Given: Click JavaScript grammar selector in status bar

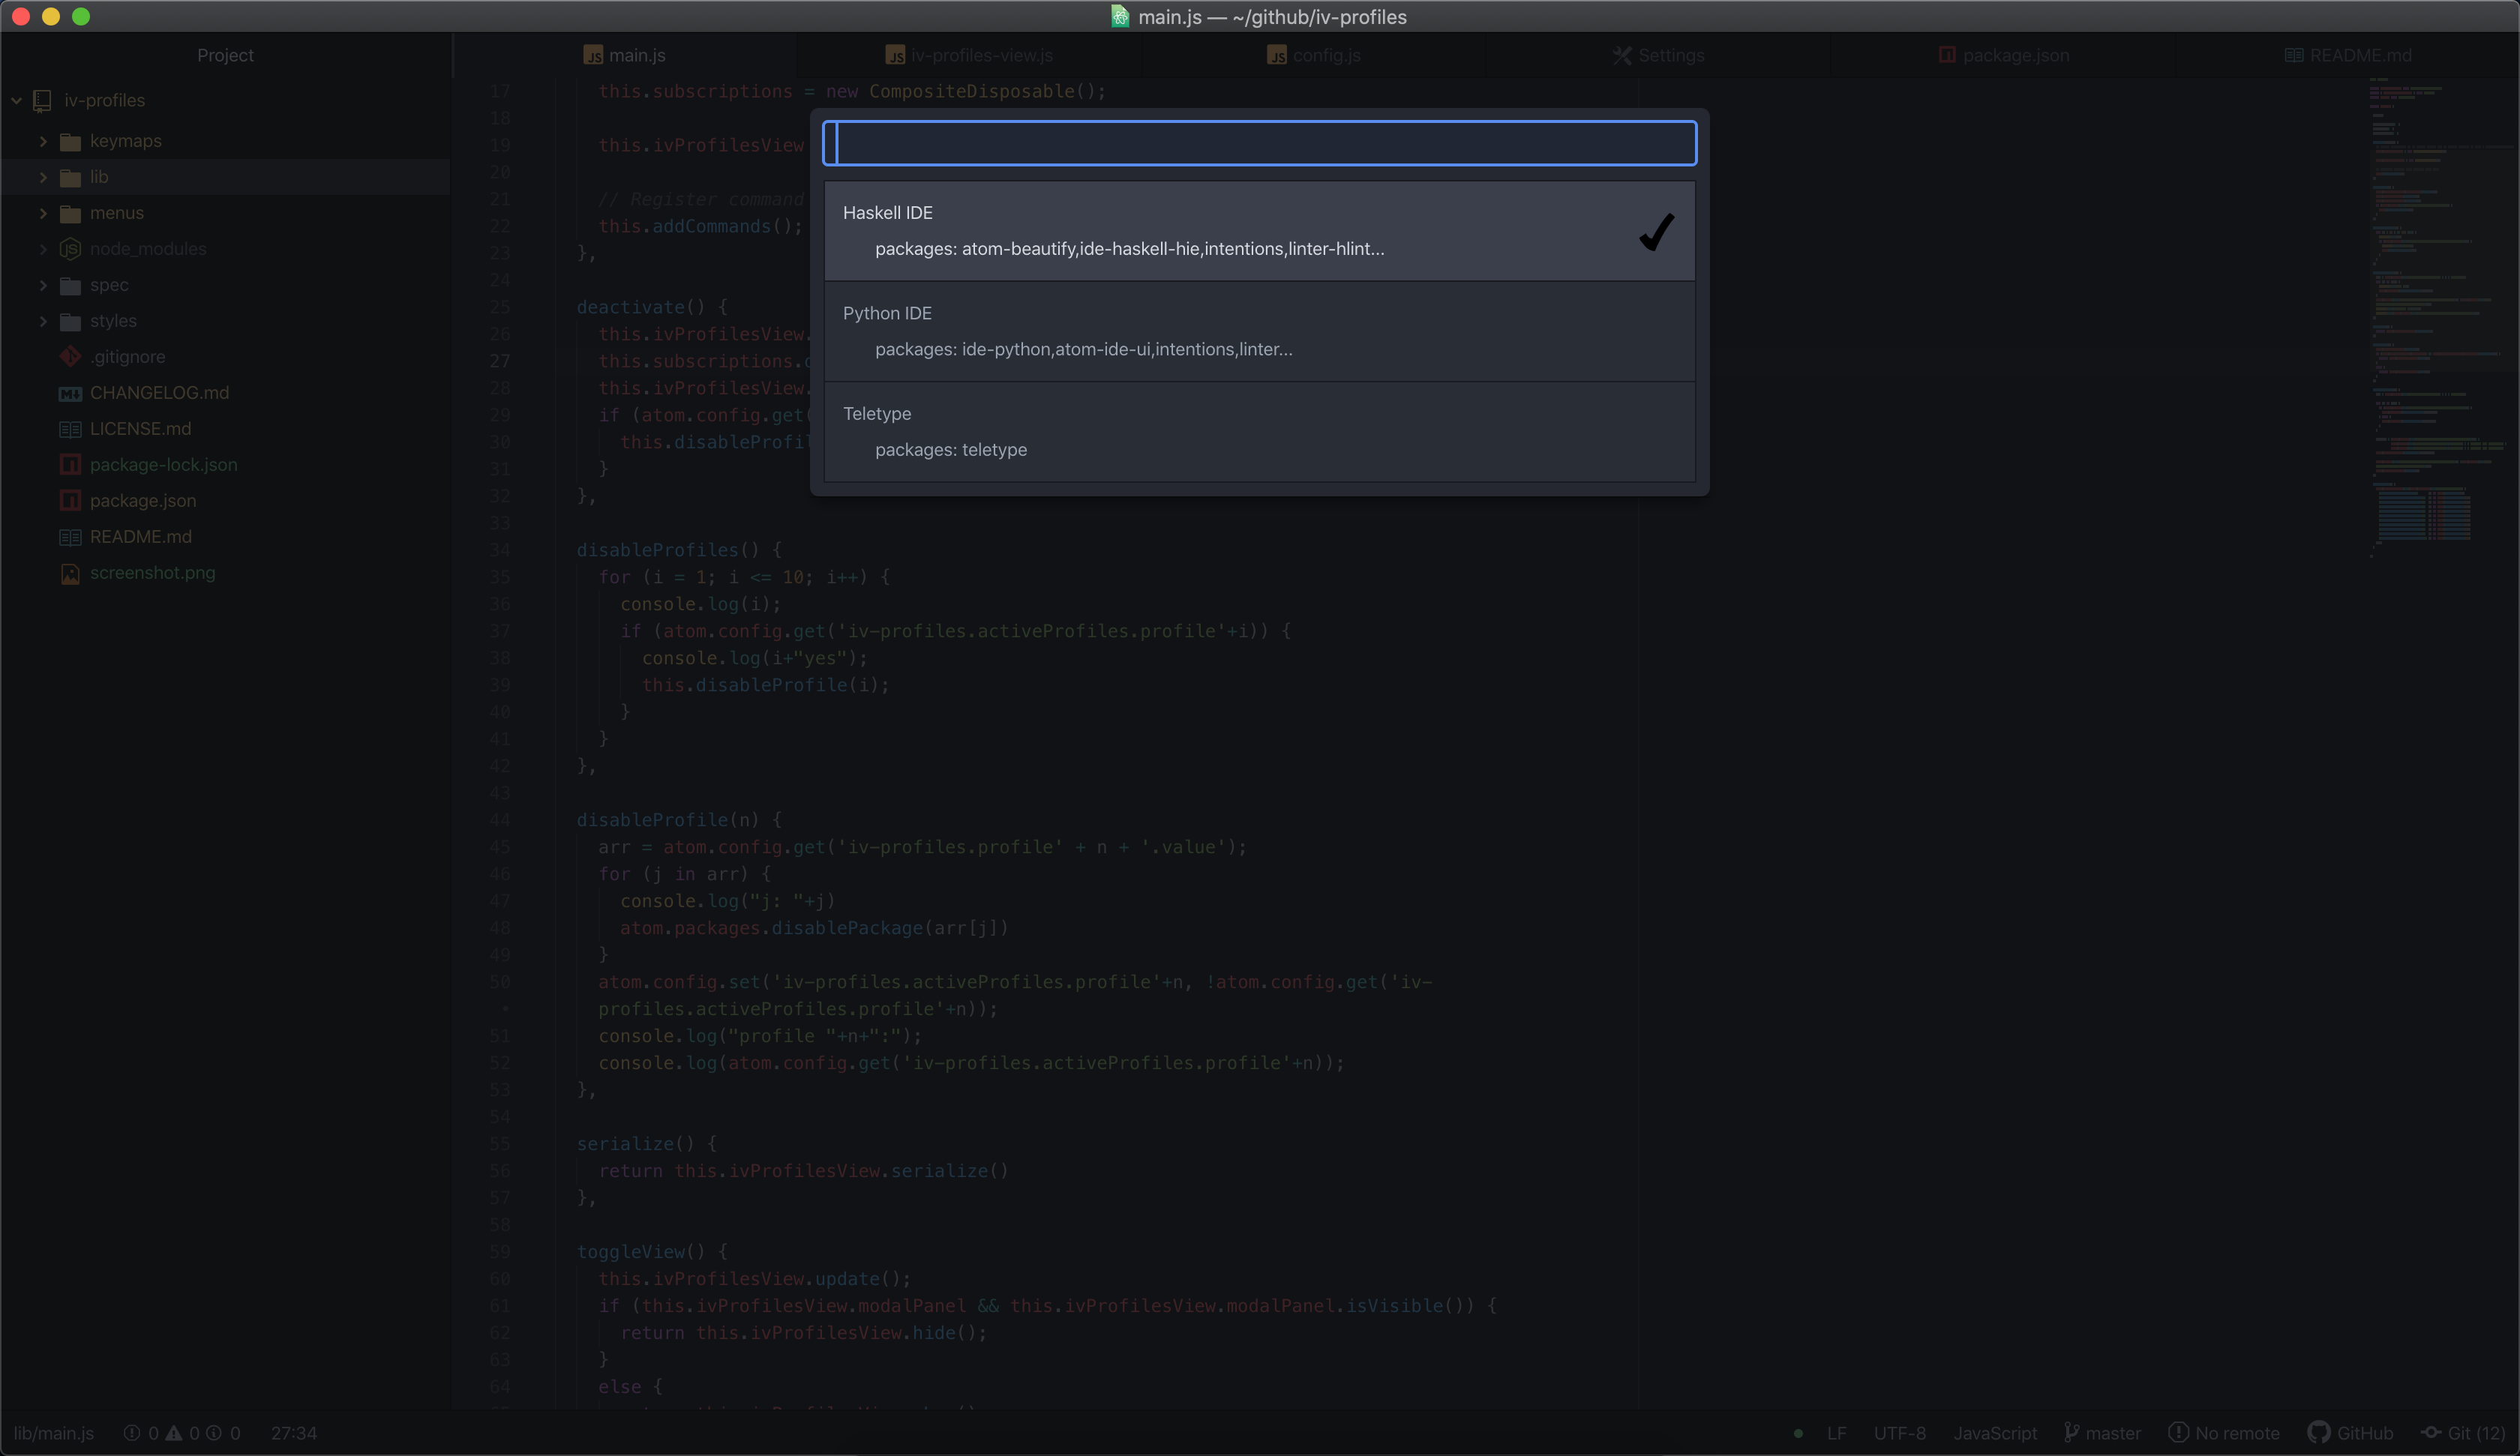Looking at the screenshot, I should 1994,1432.
